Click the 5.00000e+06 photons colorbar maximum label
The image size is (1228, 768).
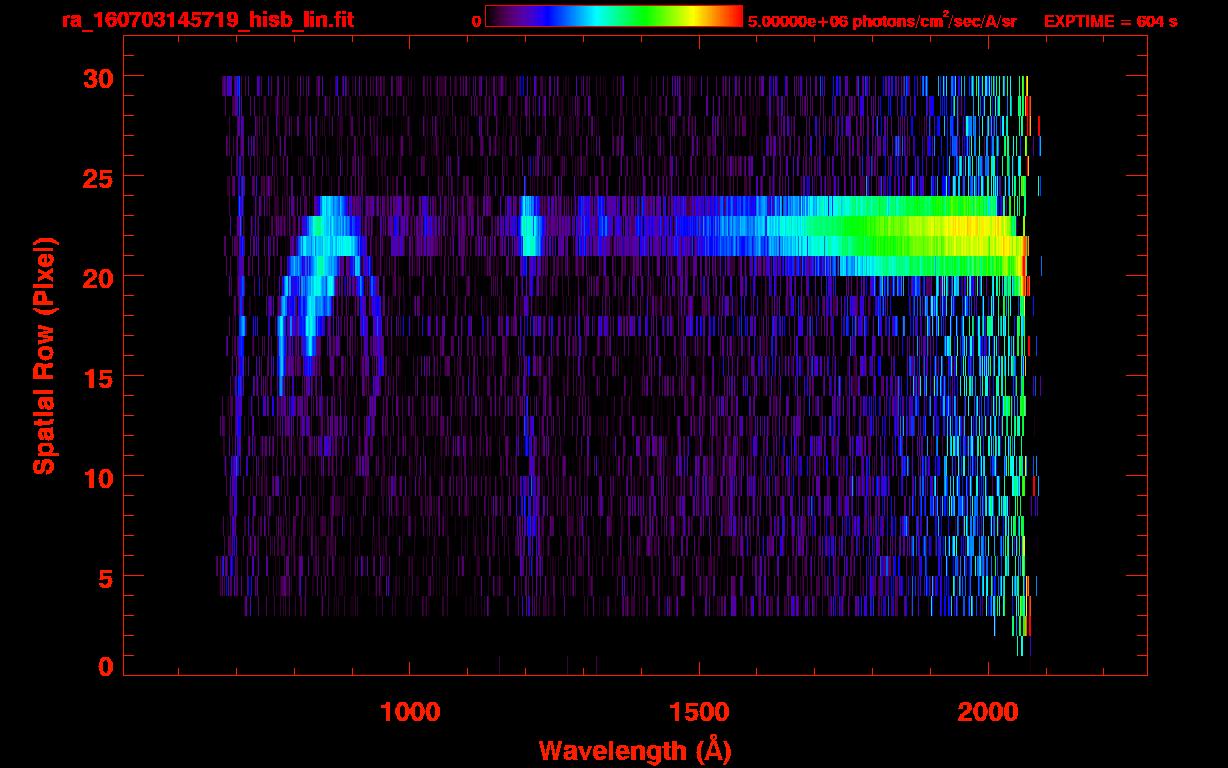[881, 21]
